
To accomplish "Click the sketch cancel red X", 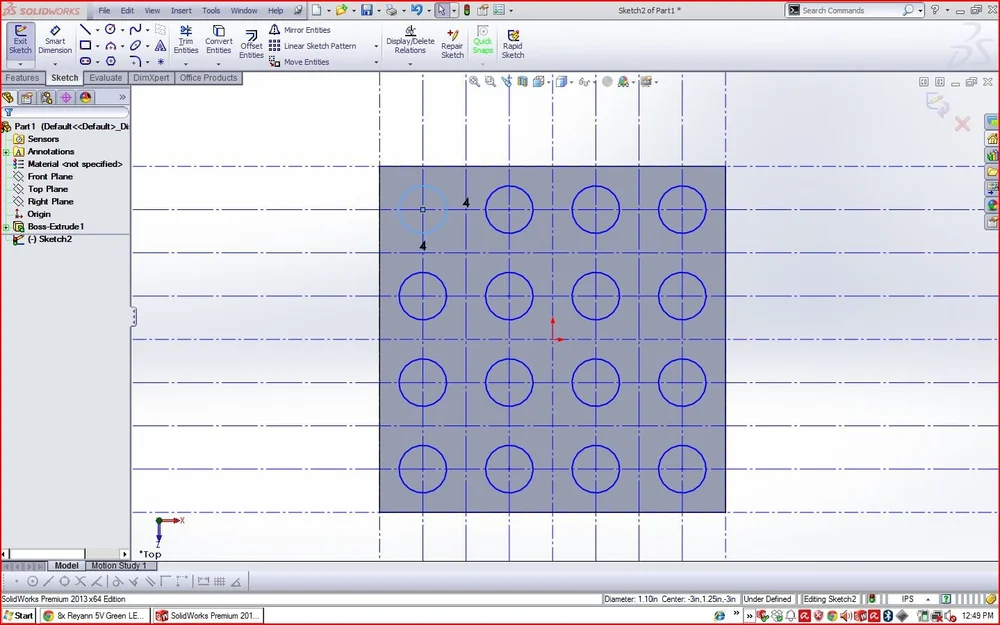I will click(962, 124).
